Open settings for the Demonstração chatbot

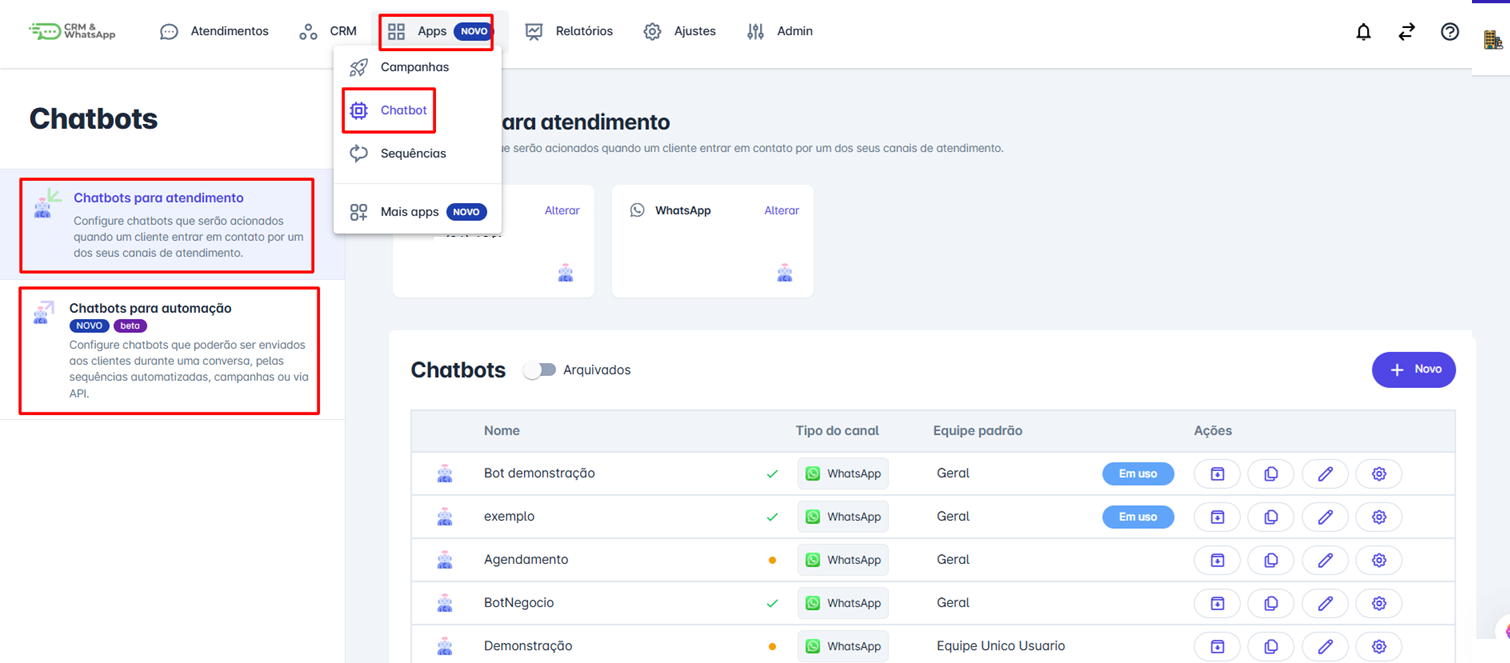pyautogui.click(x=1379, y=645)
